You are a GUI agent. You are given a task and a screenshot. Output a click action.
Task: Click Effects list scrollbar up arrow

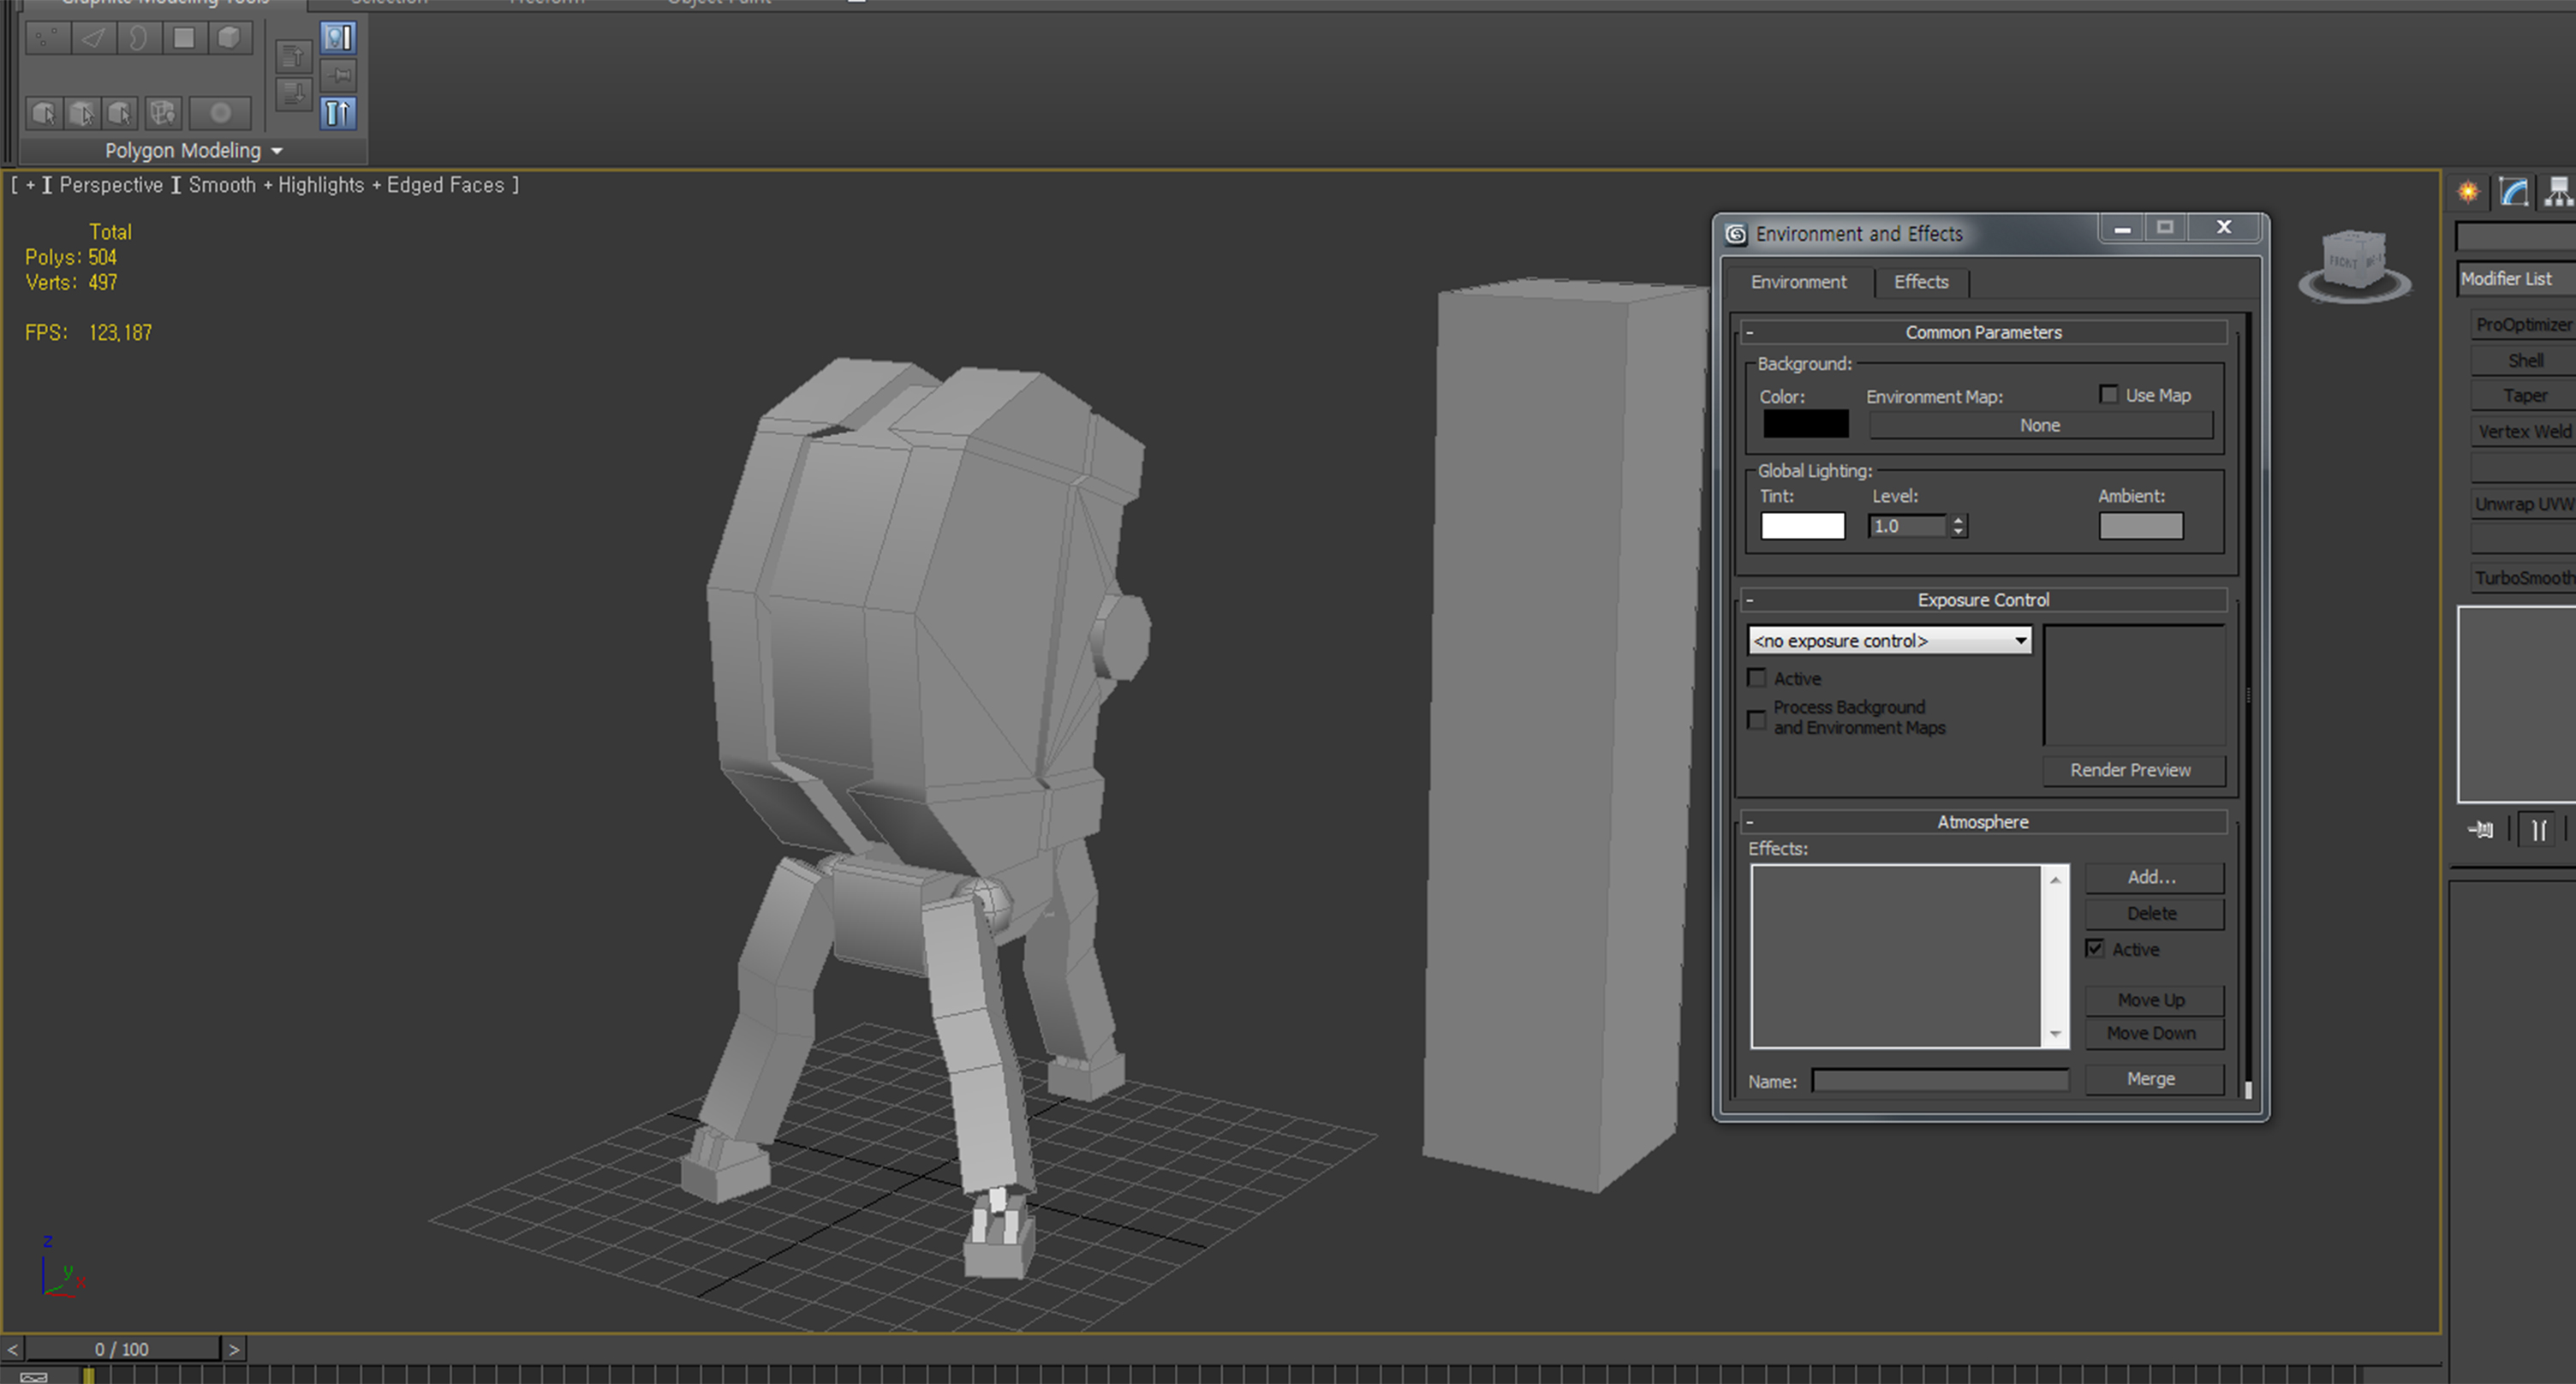point(2055,879)
